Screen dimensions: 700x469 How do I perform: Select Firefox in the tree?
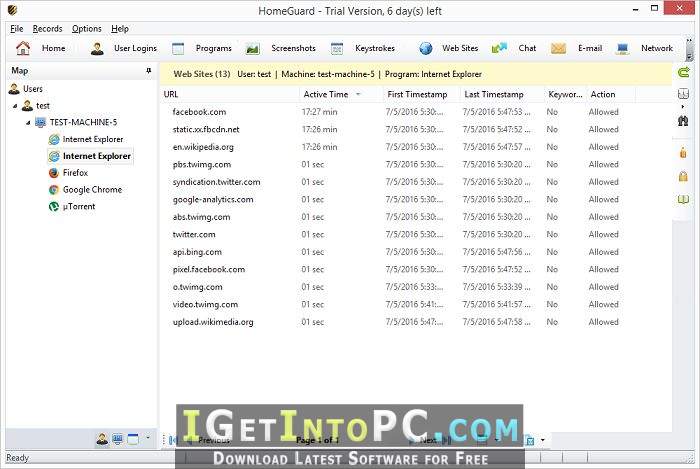pyautogui.click(x=68, y=173)
